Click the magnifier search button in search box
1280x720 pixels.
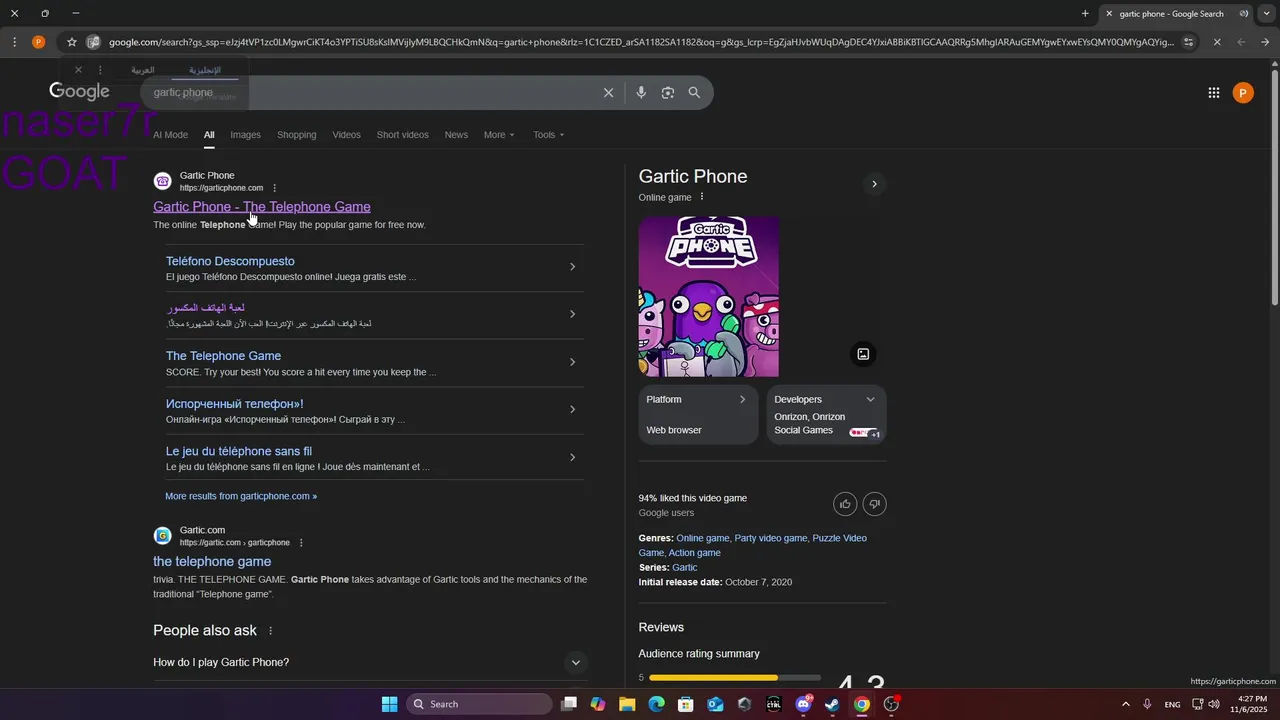pos(694,92)
